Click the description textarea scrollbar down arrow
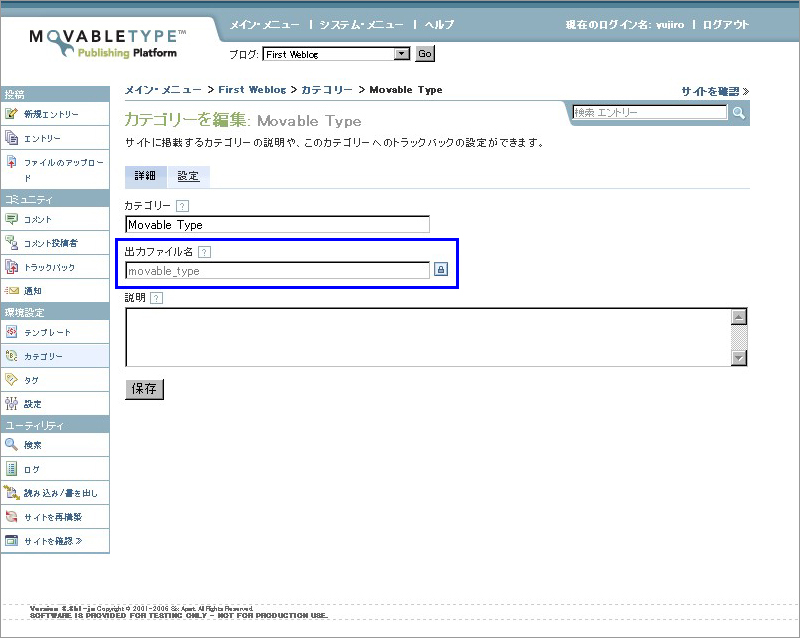The width and height of the screenshot is (800, 638). (x=739, y=357)
